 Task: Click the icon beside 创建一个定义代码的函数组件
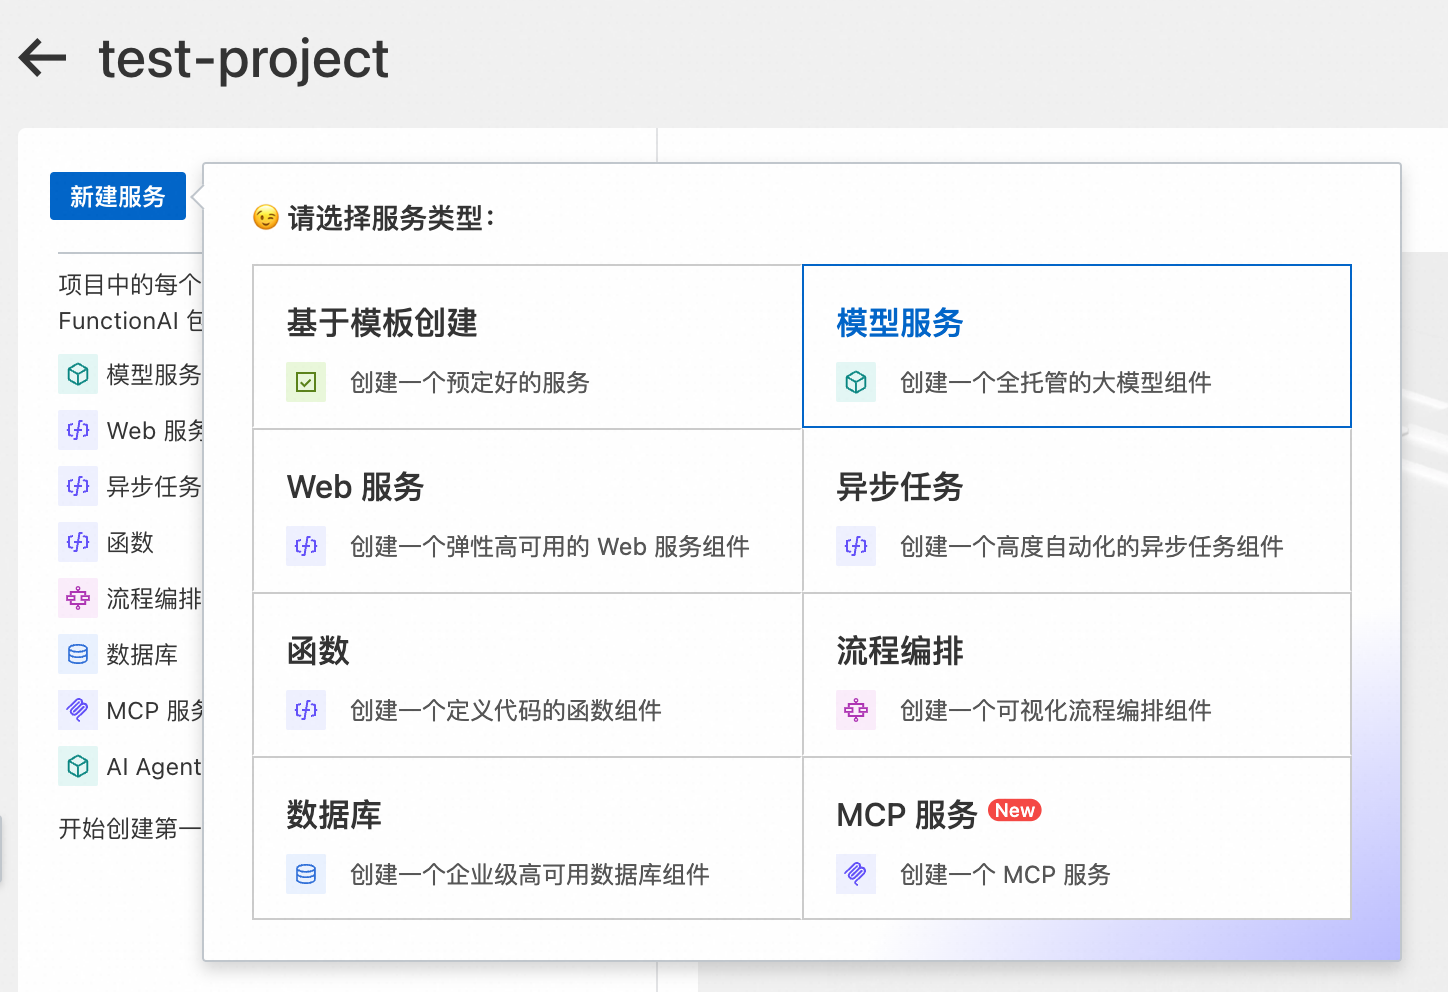(x=306, y=710)
